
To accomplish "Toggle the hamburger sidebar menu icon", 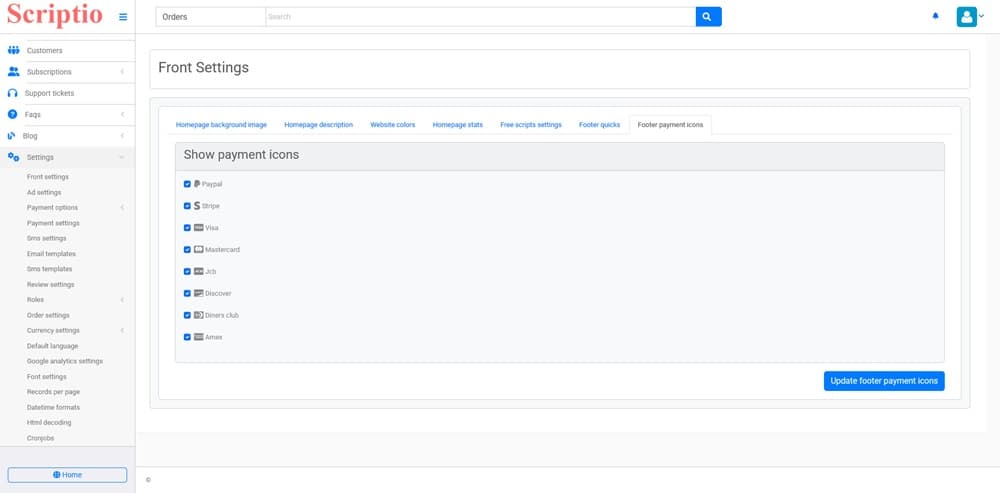I will 123,17.
